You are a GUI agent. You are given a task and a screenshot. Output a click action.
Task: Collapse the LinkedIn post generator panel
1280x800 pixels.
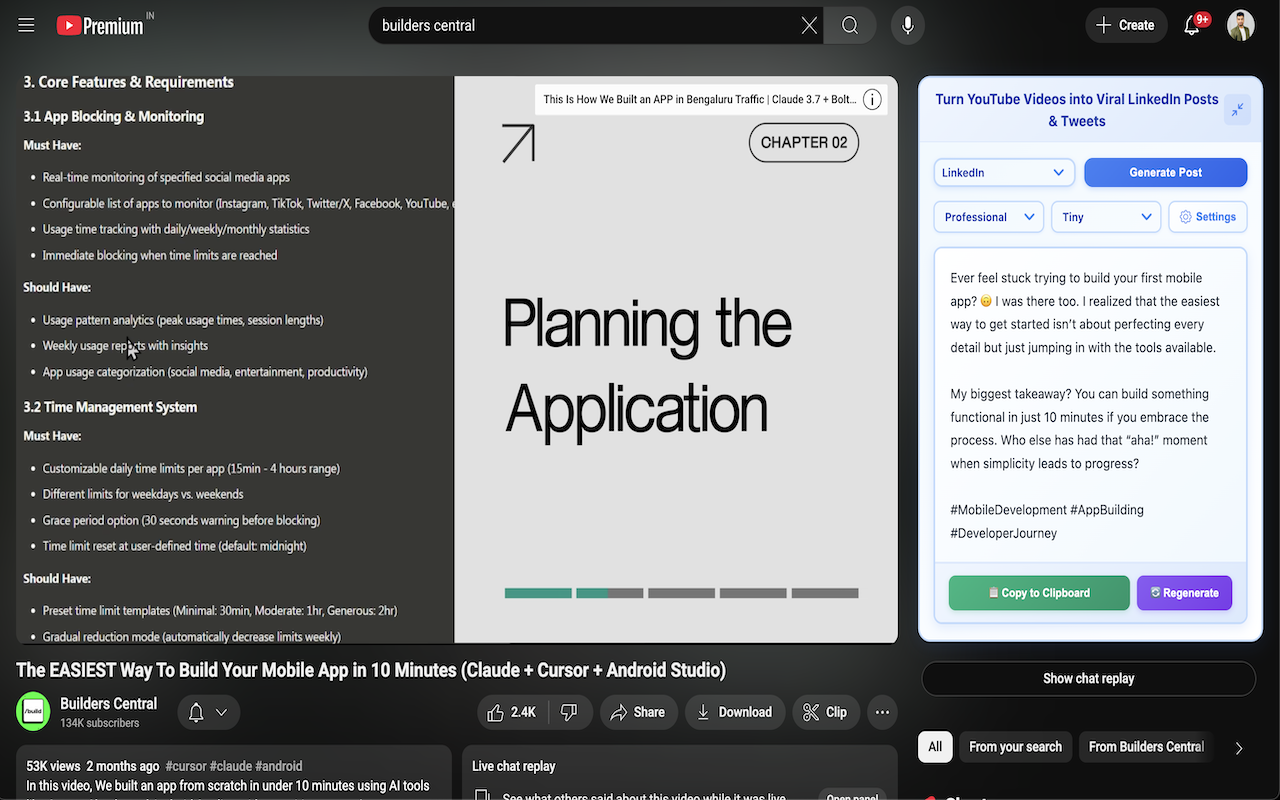click(x=1238, y=110)
